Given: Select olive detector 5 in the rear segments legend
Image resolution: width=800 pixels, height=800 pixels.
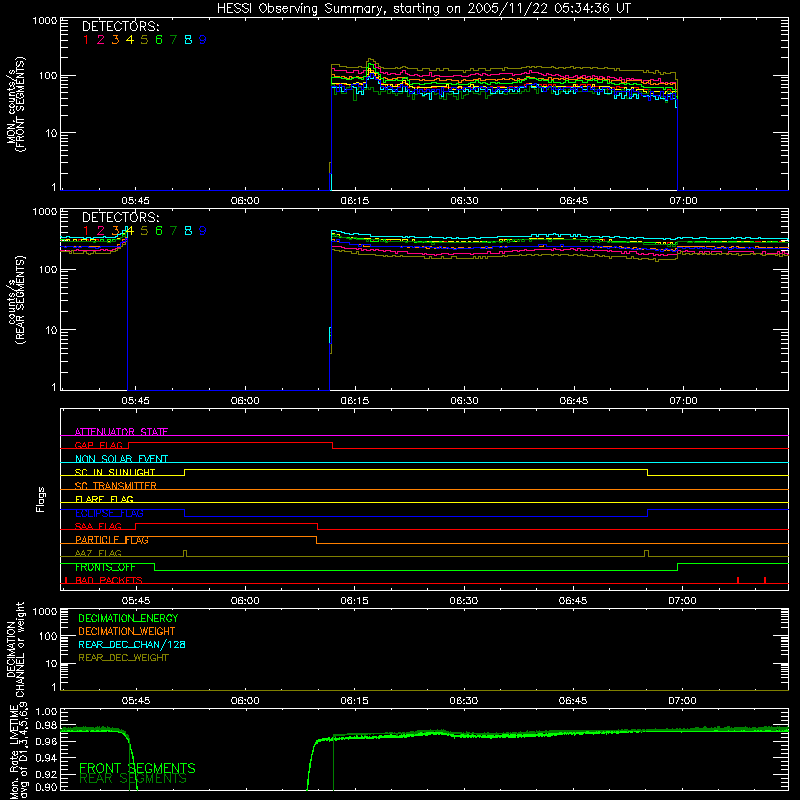Looking at the screenshot, I should coord(144,231).
